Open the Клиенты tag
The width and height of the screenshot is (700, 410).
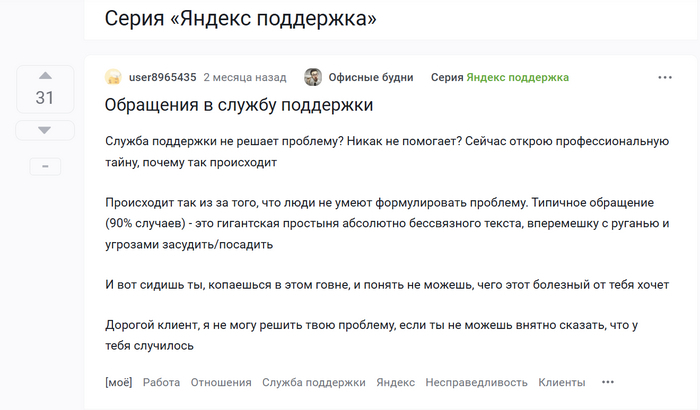[x=562, y=383]
